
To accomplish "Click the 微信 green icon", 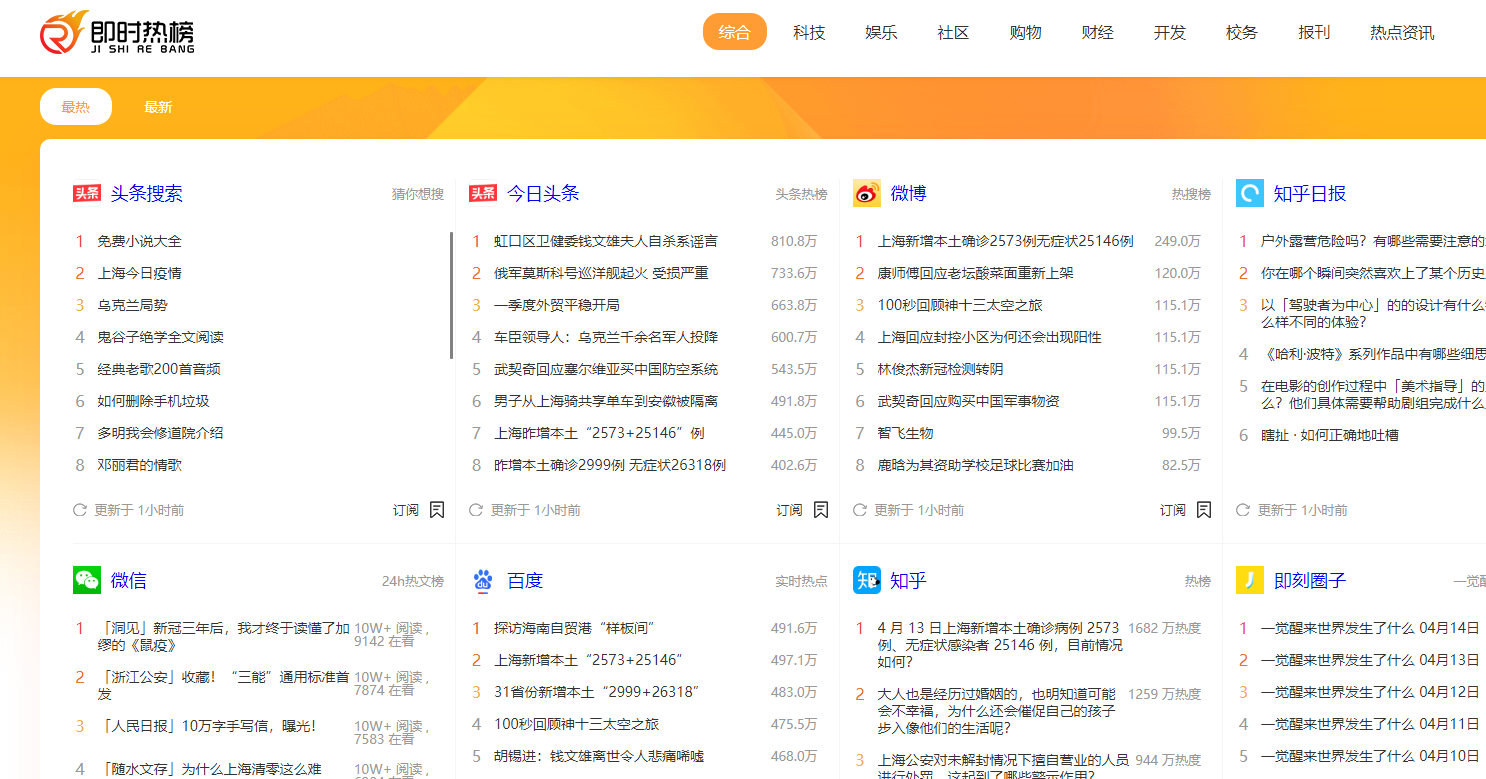I will (87, 580).
